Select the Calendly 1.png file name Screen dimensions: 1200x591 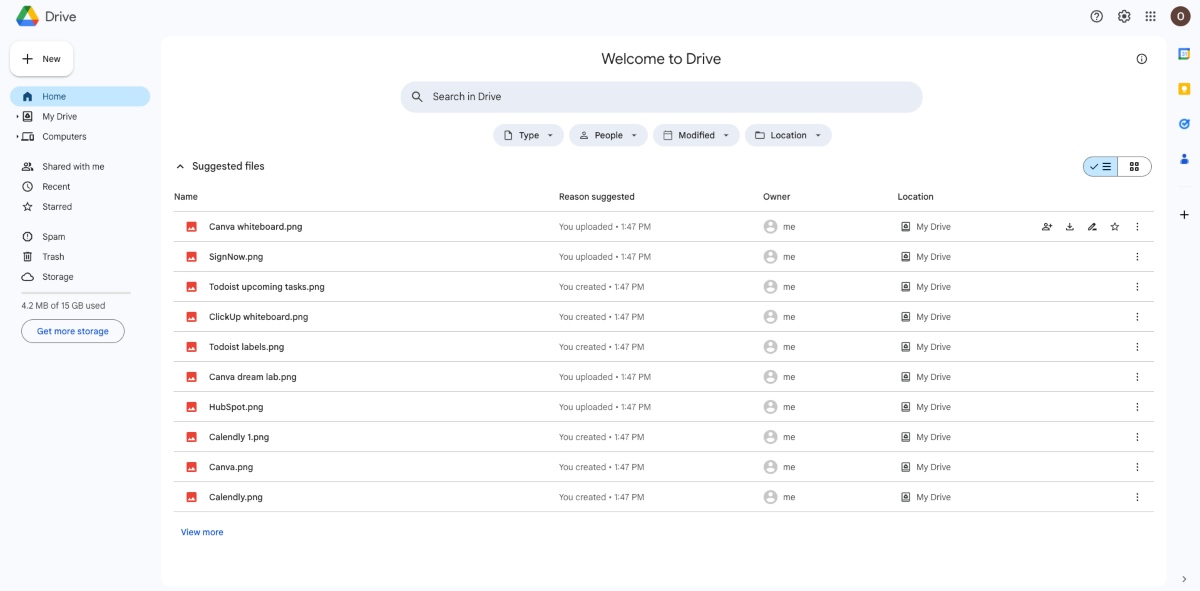239,437
